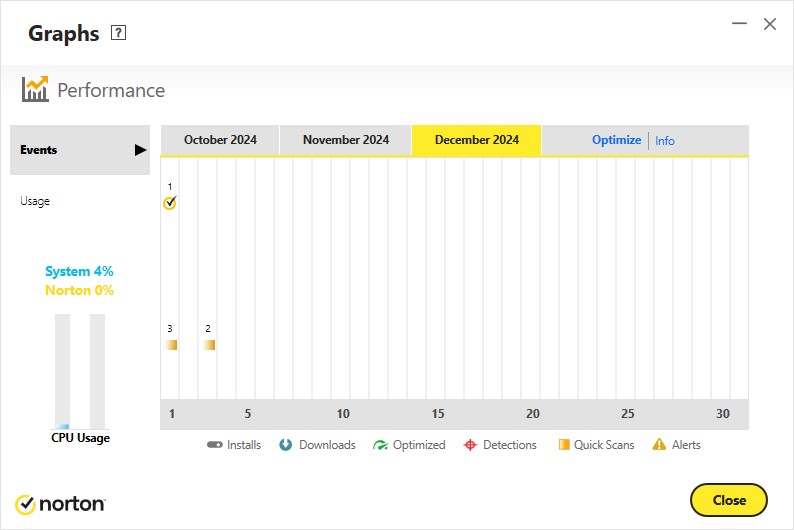This screenshot has height=530, width=794.
Task: Click day 25 on the date axis
Action: 627,414
